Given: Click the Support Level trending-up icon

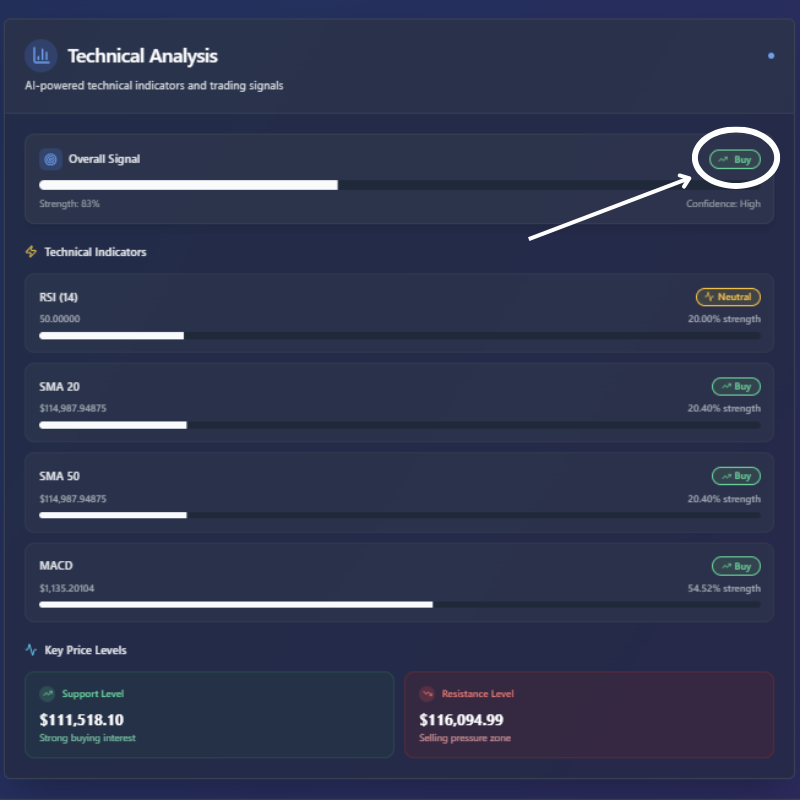Looking at the screenshot, I should 47,693.
